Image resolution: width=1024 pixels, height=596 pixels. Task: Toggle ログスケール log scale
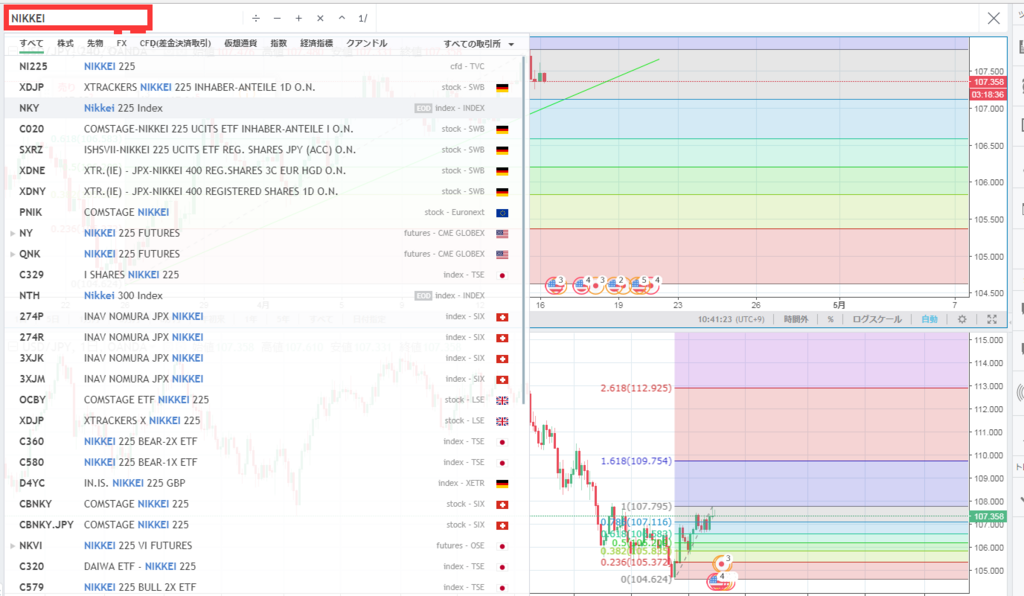pyautogui.click(x=877, y=319)
